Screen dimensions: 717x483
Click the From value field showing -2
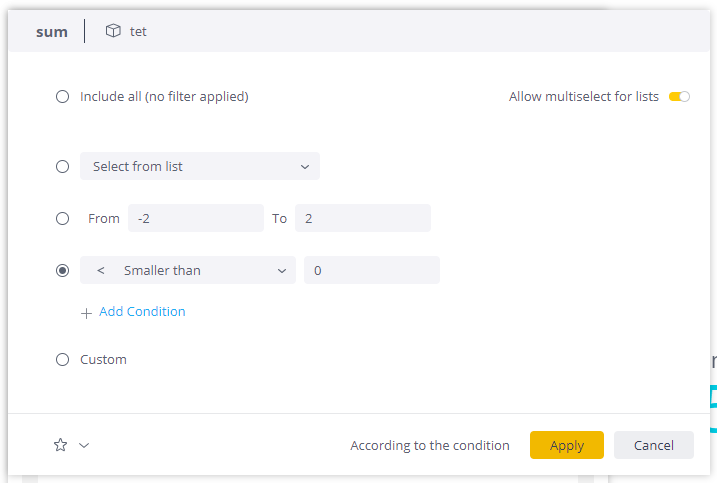coord(196,218)
